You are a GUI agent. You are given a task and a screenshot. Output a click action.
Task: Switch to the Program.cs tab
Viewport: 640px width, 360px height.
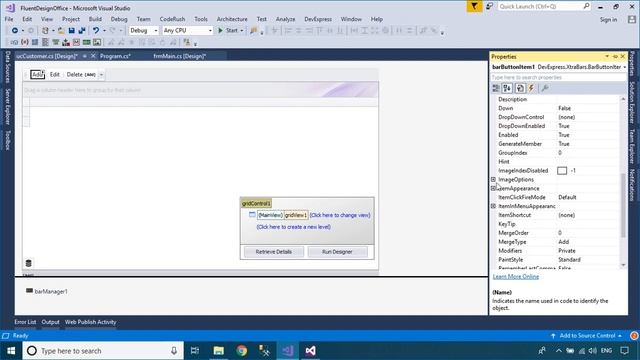[116, 56]
